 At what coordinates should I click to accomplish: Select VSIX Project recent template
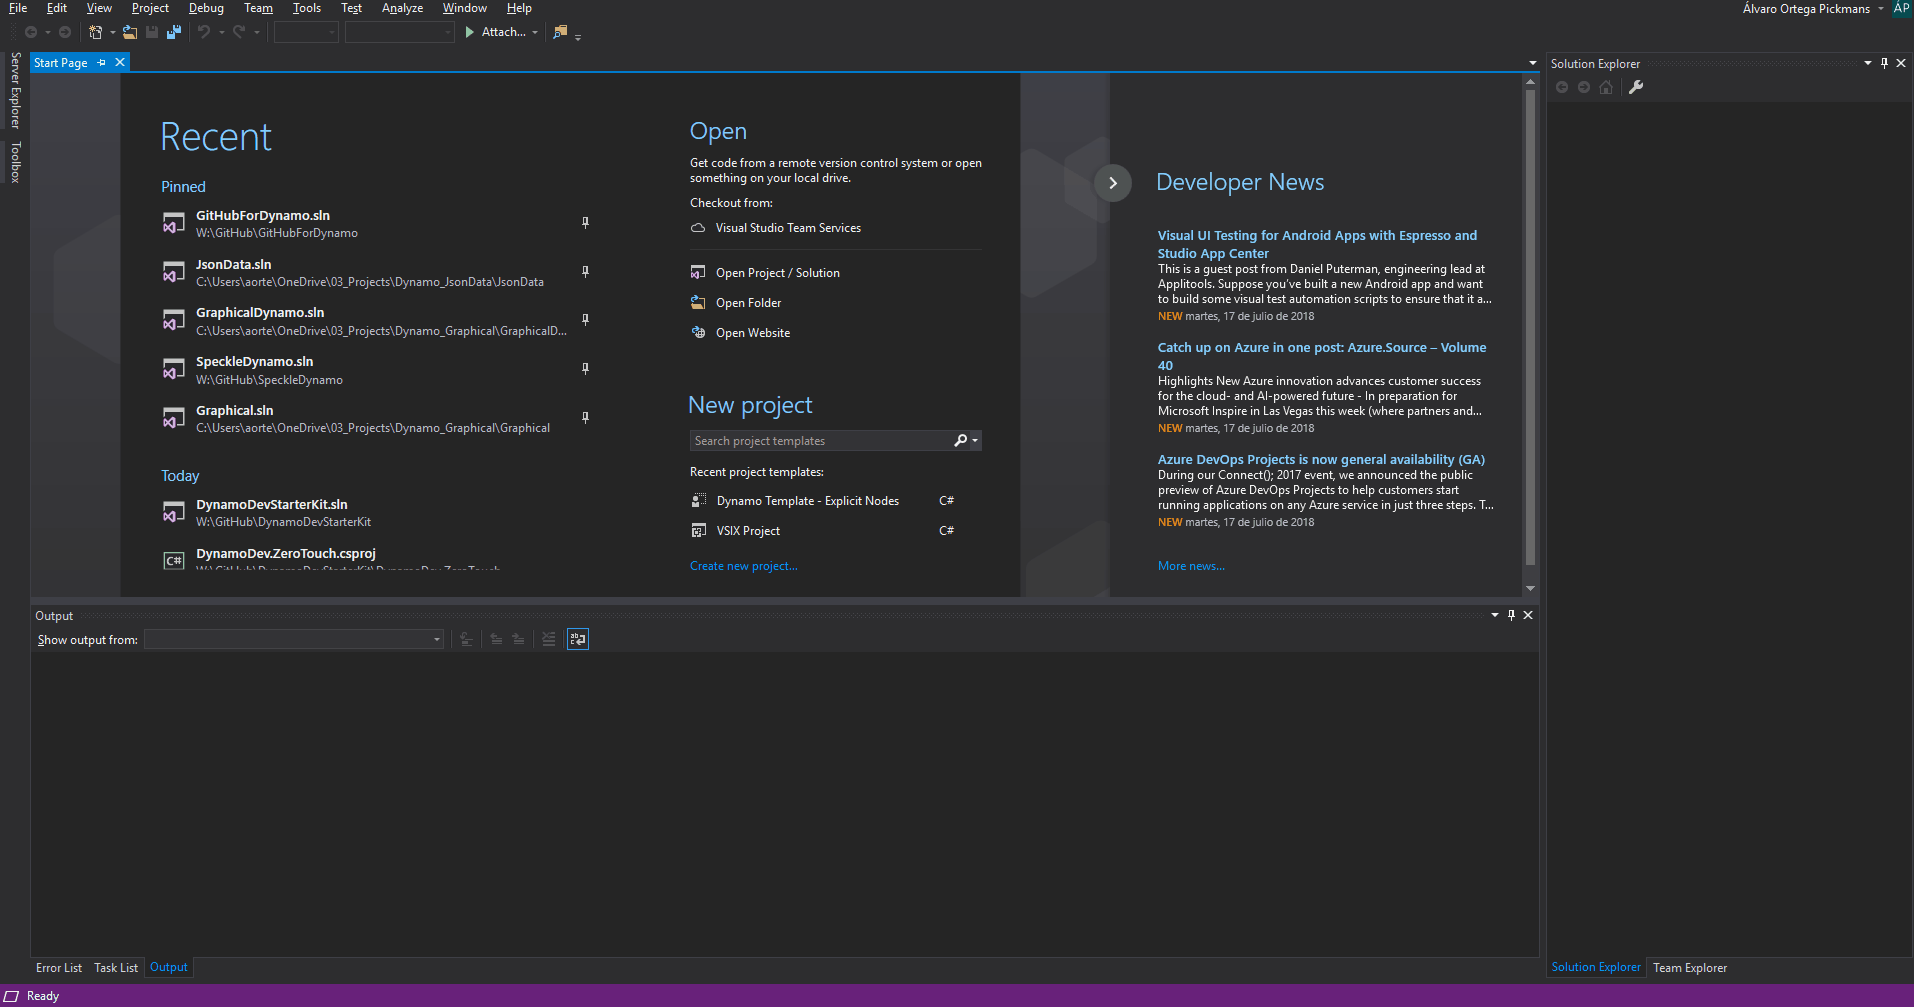pos(748,531)
